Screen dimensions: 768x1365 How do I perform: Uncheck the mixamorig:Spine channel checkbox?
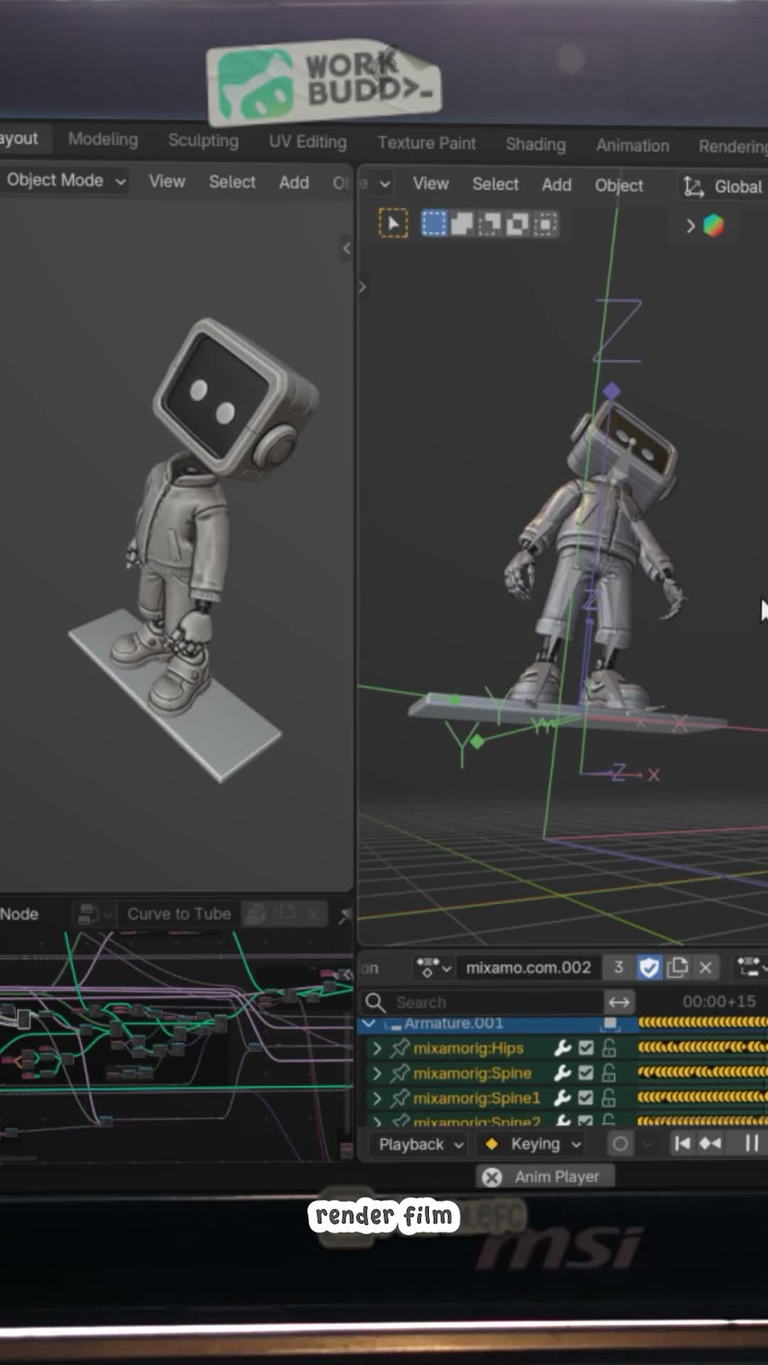pos(586,1073)
